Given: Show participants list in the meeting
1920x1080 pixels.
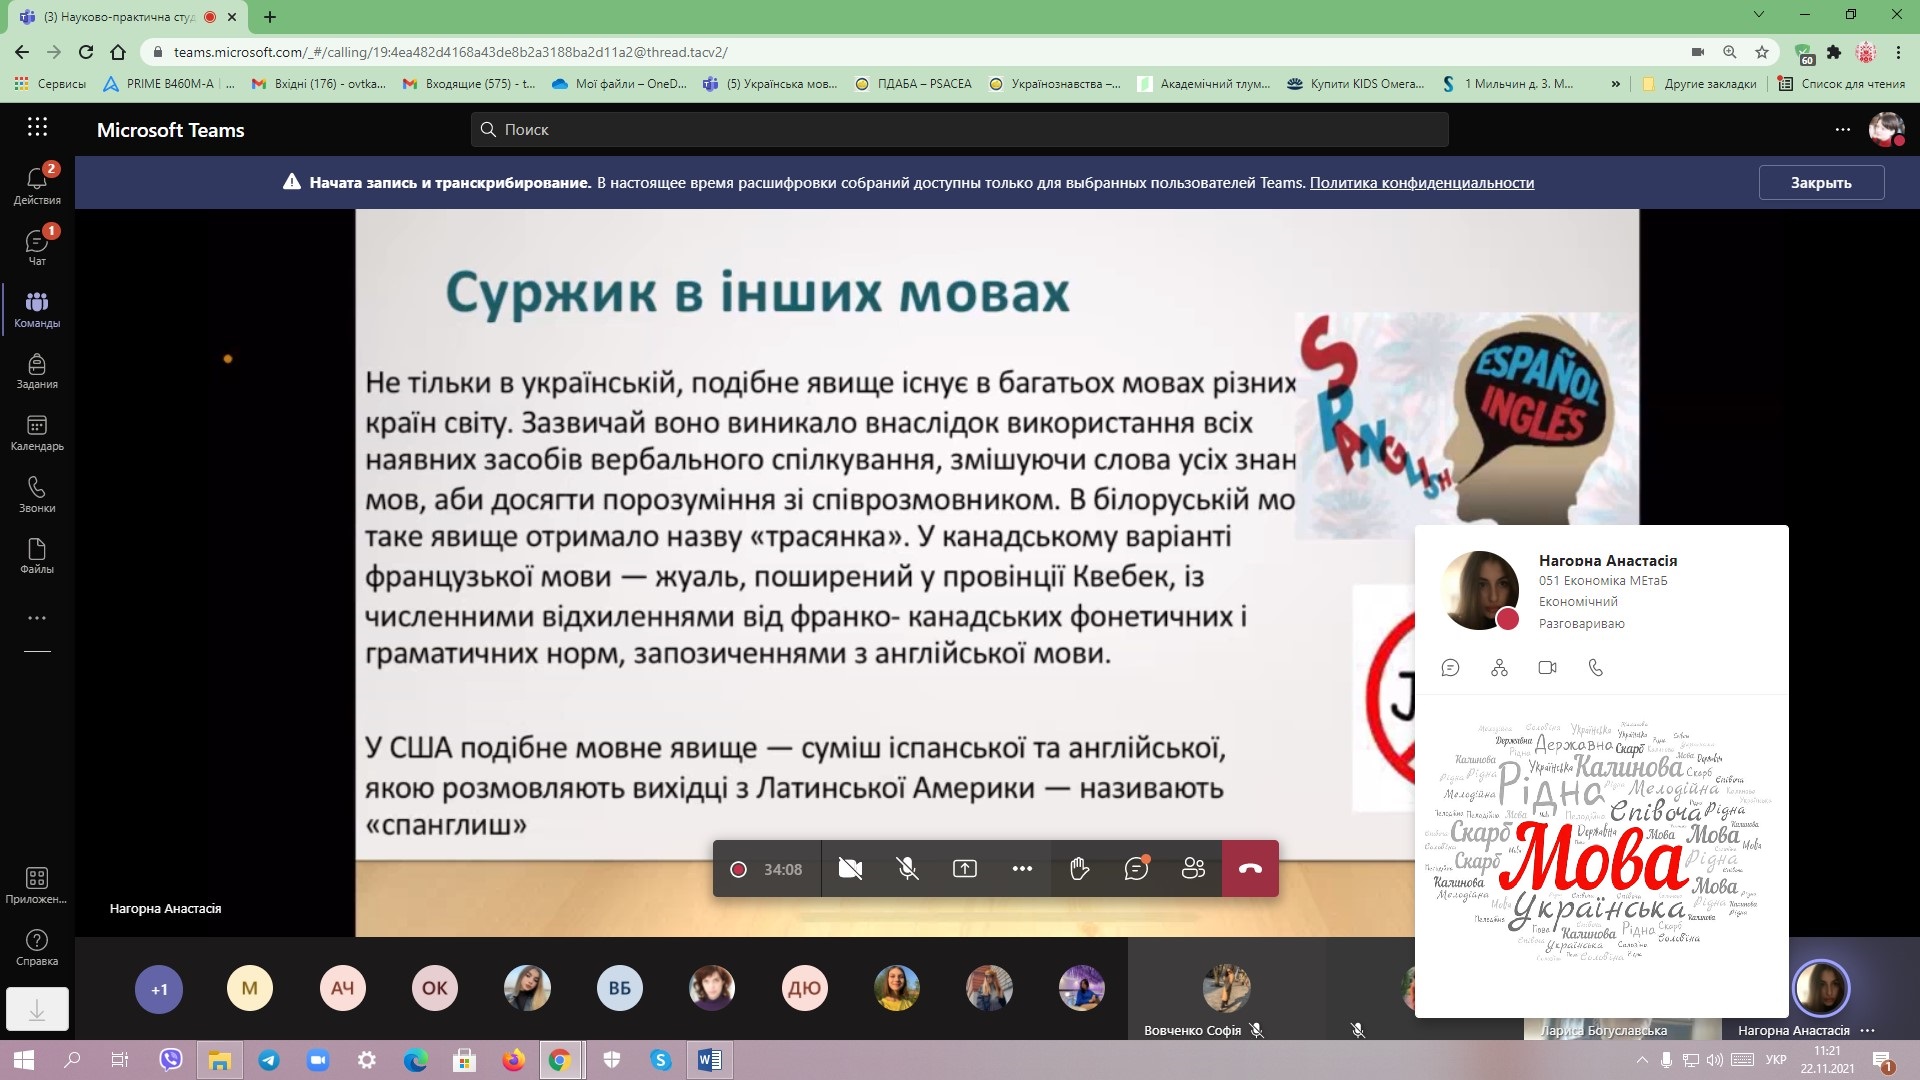Looking at the screenshot, I should tap(1193, 869).
